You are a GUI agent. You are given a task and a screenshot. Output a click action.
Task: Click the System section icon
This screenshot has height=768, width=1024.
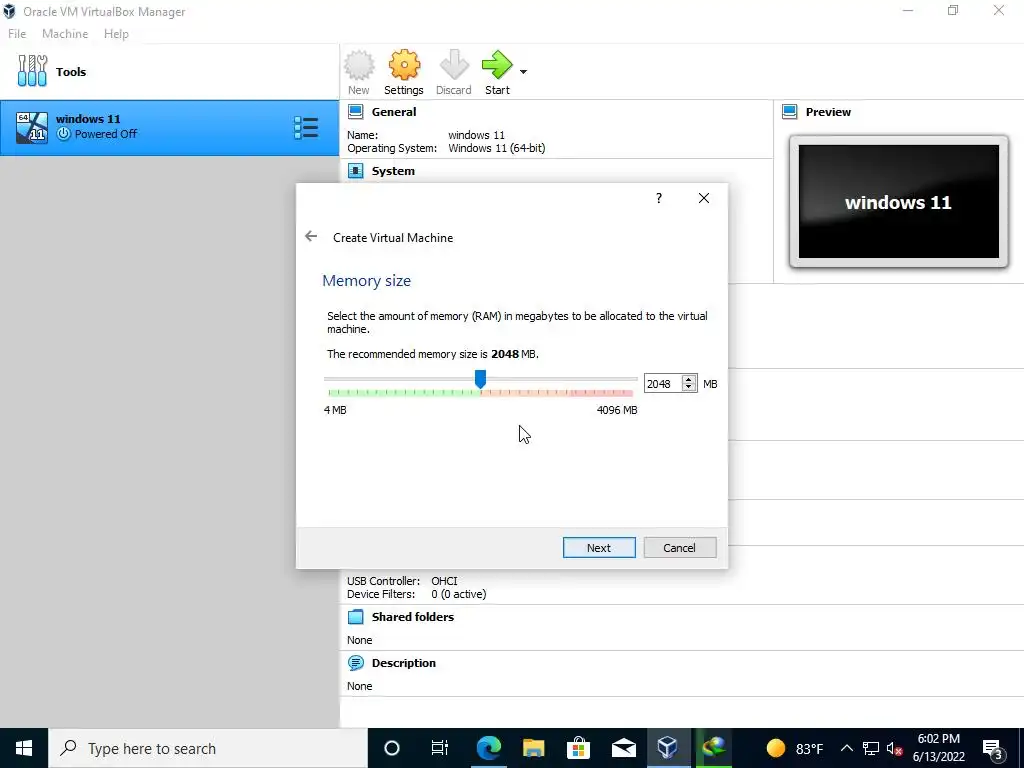[x=356, y=171]
